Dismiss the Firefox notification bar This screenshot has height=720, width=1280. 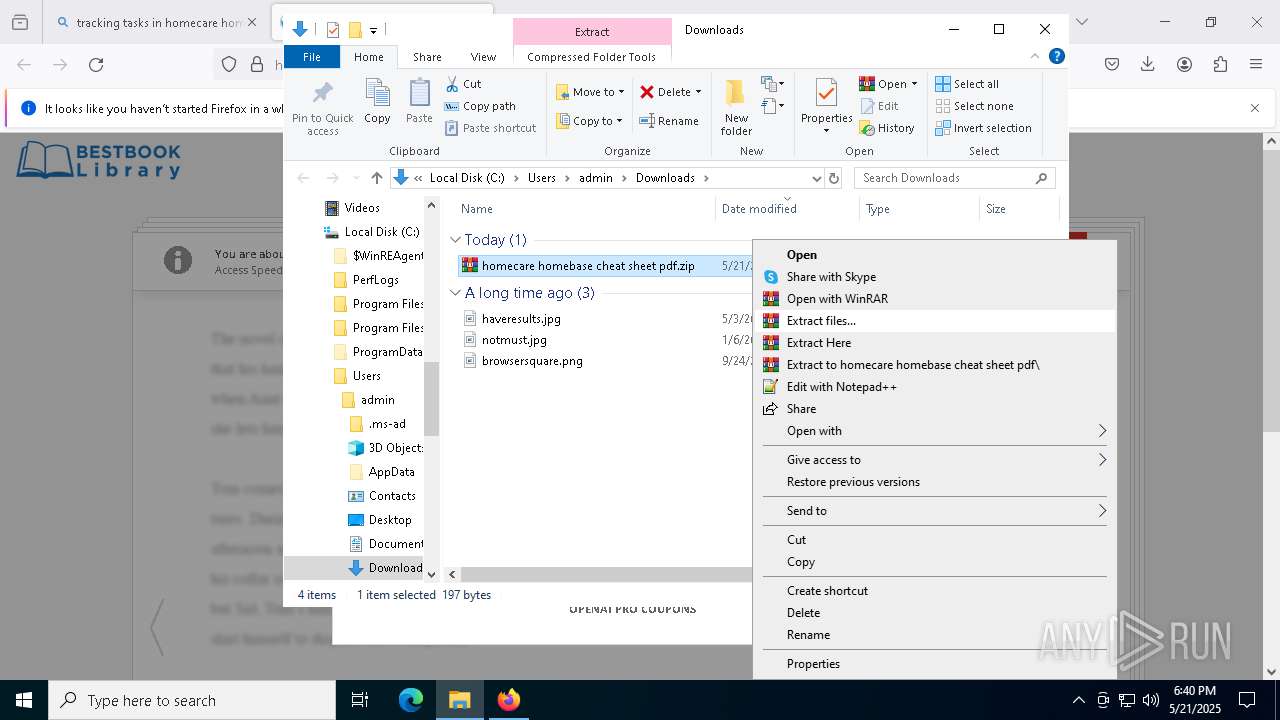pos(1255,108)
